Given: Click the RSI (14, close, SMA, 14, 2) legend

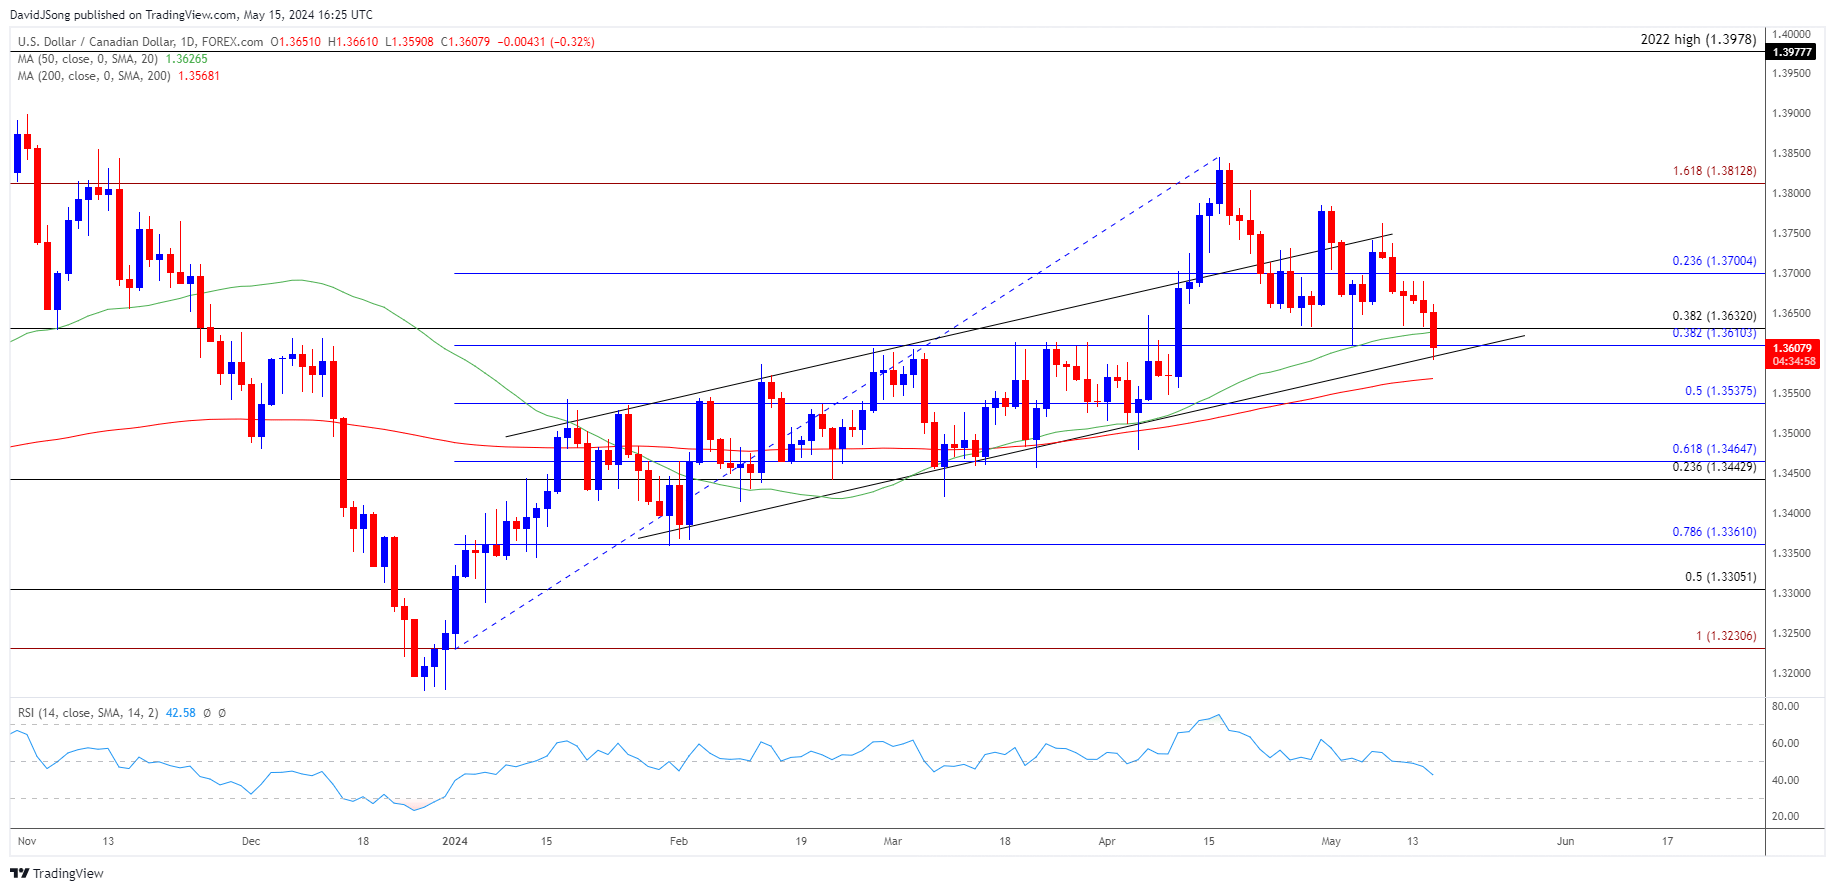Looking at the screenshot, I should (x=88, y=713).
